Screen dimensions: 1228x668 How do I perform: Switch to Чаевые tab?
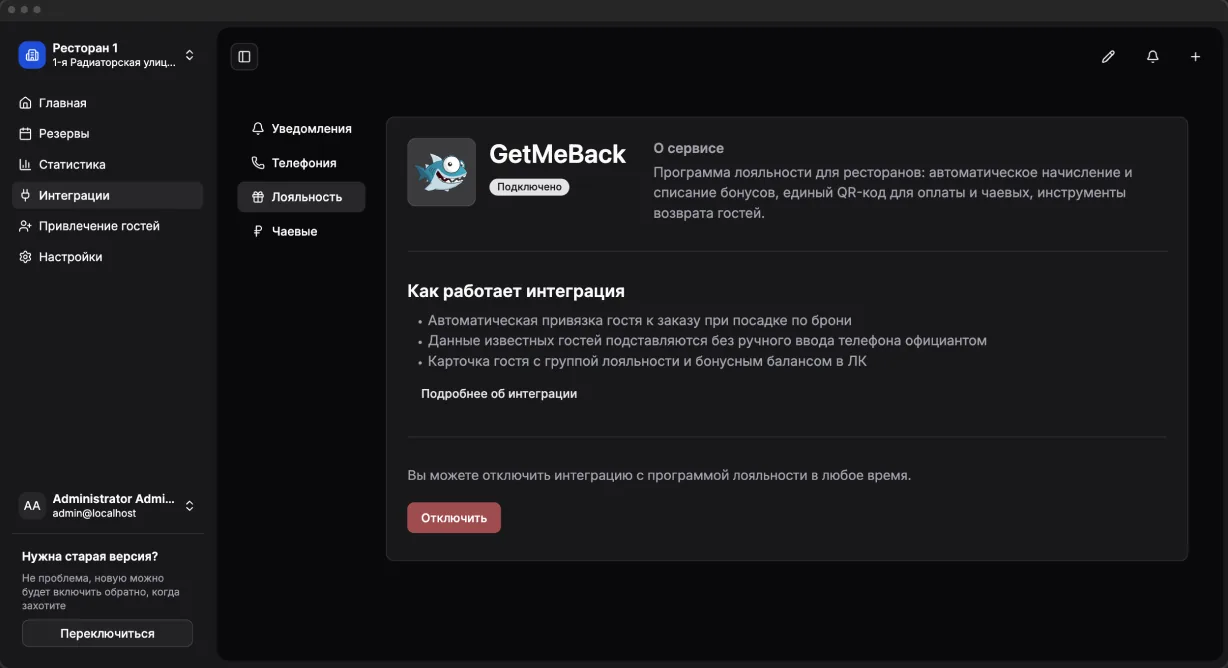pyautogui.click(x=301, y=231)
